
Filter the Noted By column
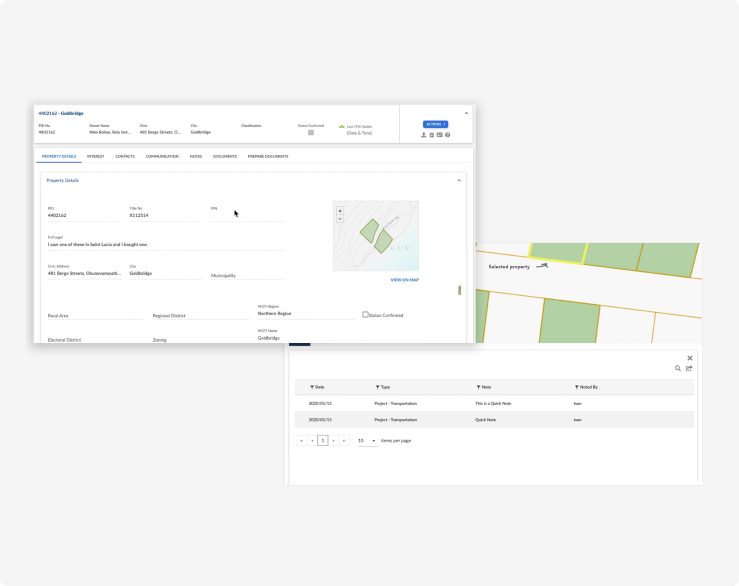pyautogui.click(x=576, y=387)
